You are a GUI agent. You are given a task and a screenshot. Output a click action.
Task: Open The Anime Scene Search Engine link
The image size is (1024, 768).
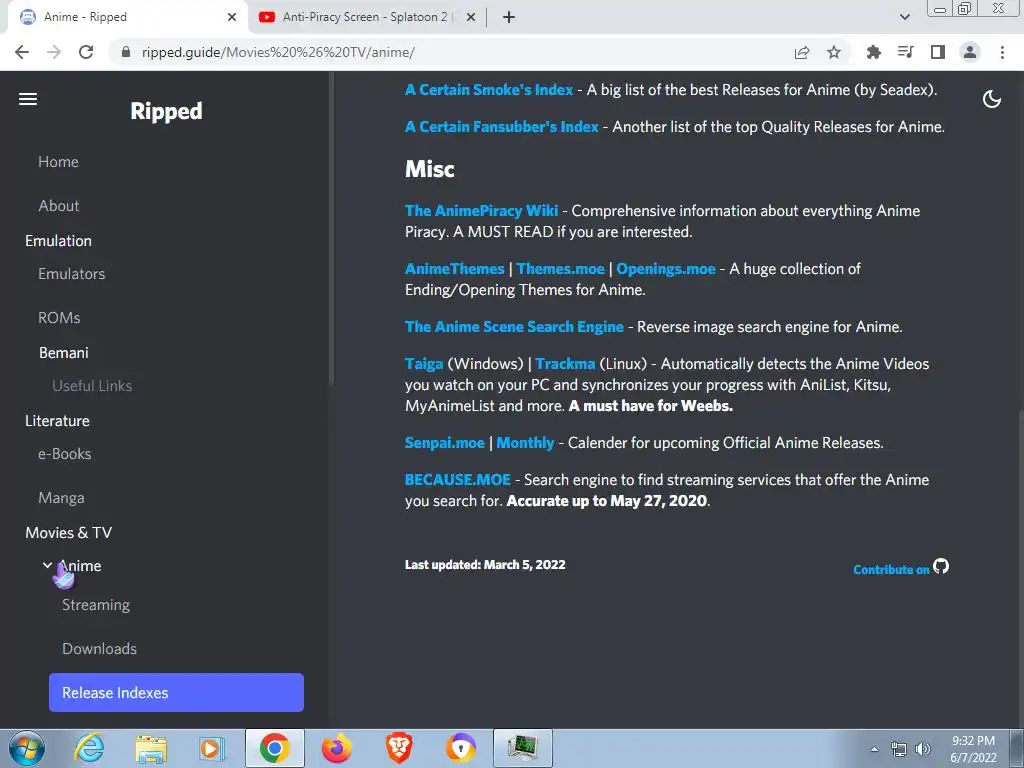[514, 327]
